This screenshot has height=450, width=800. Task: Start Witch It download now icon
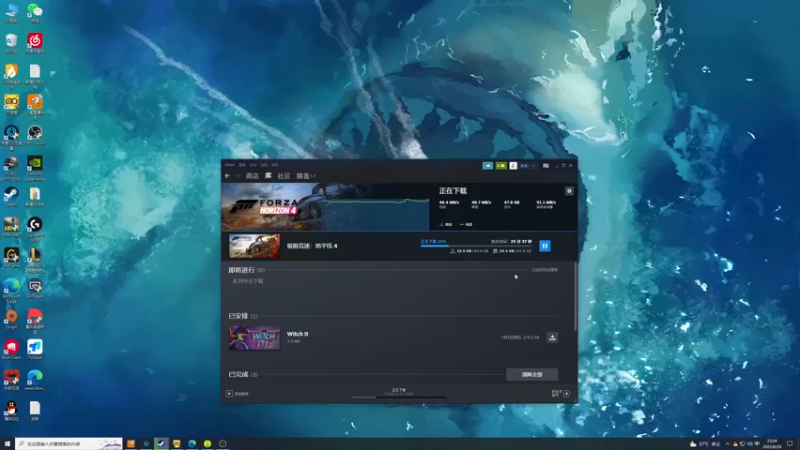(x=552, y=337)
